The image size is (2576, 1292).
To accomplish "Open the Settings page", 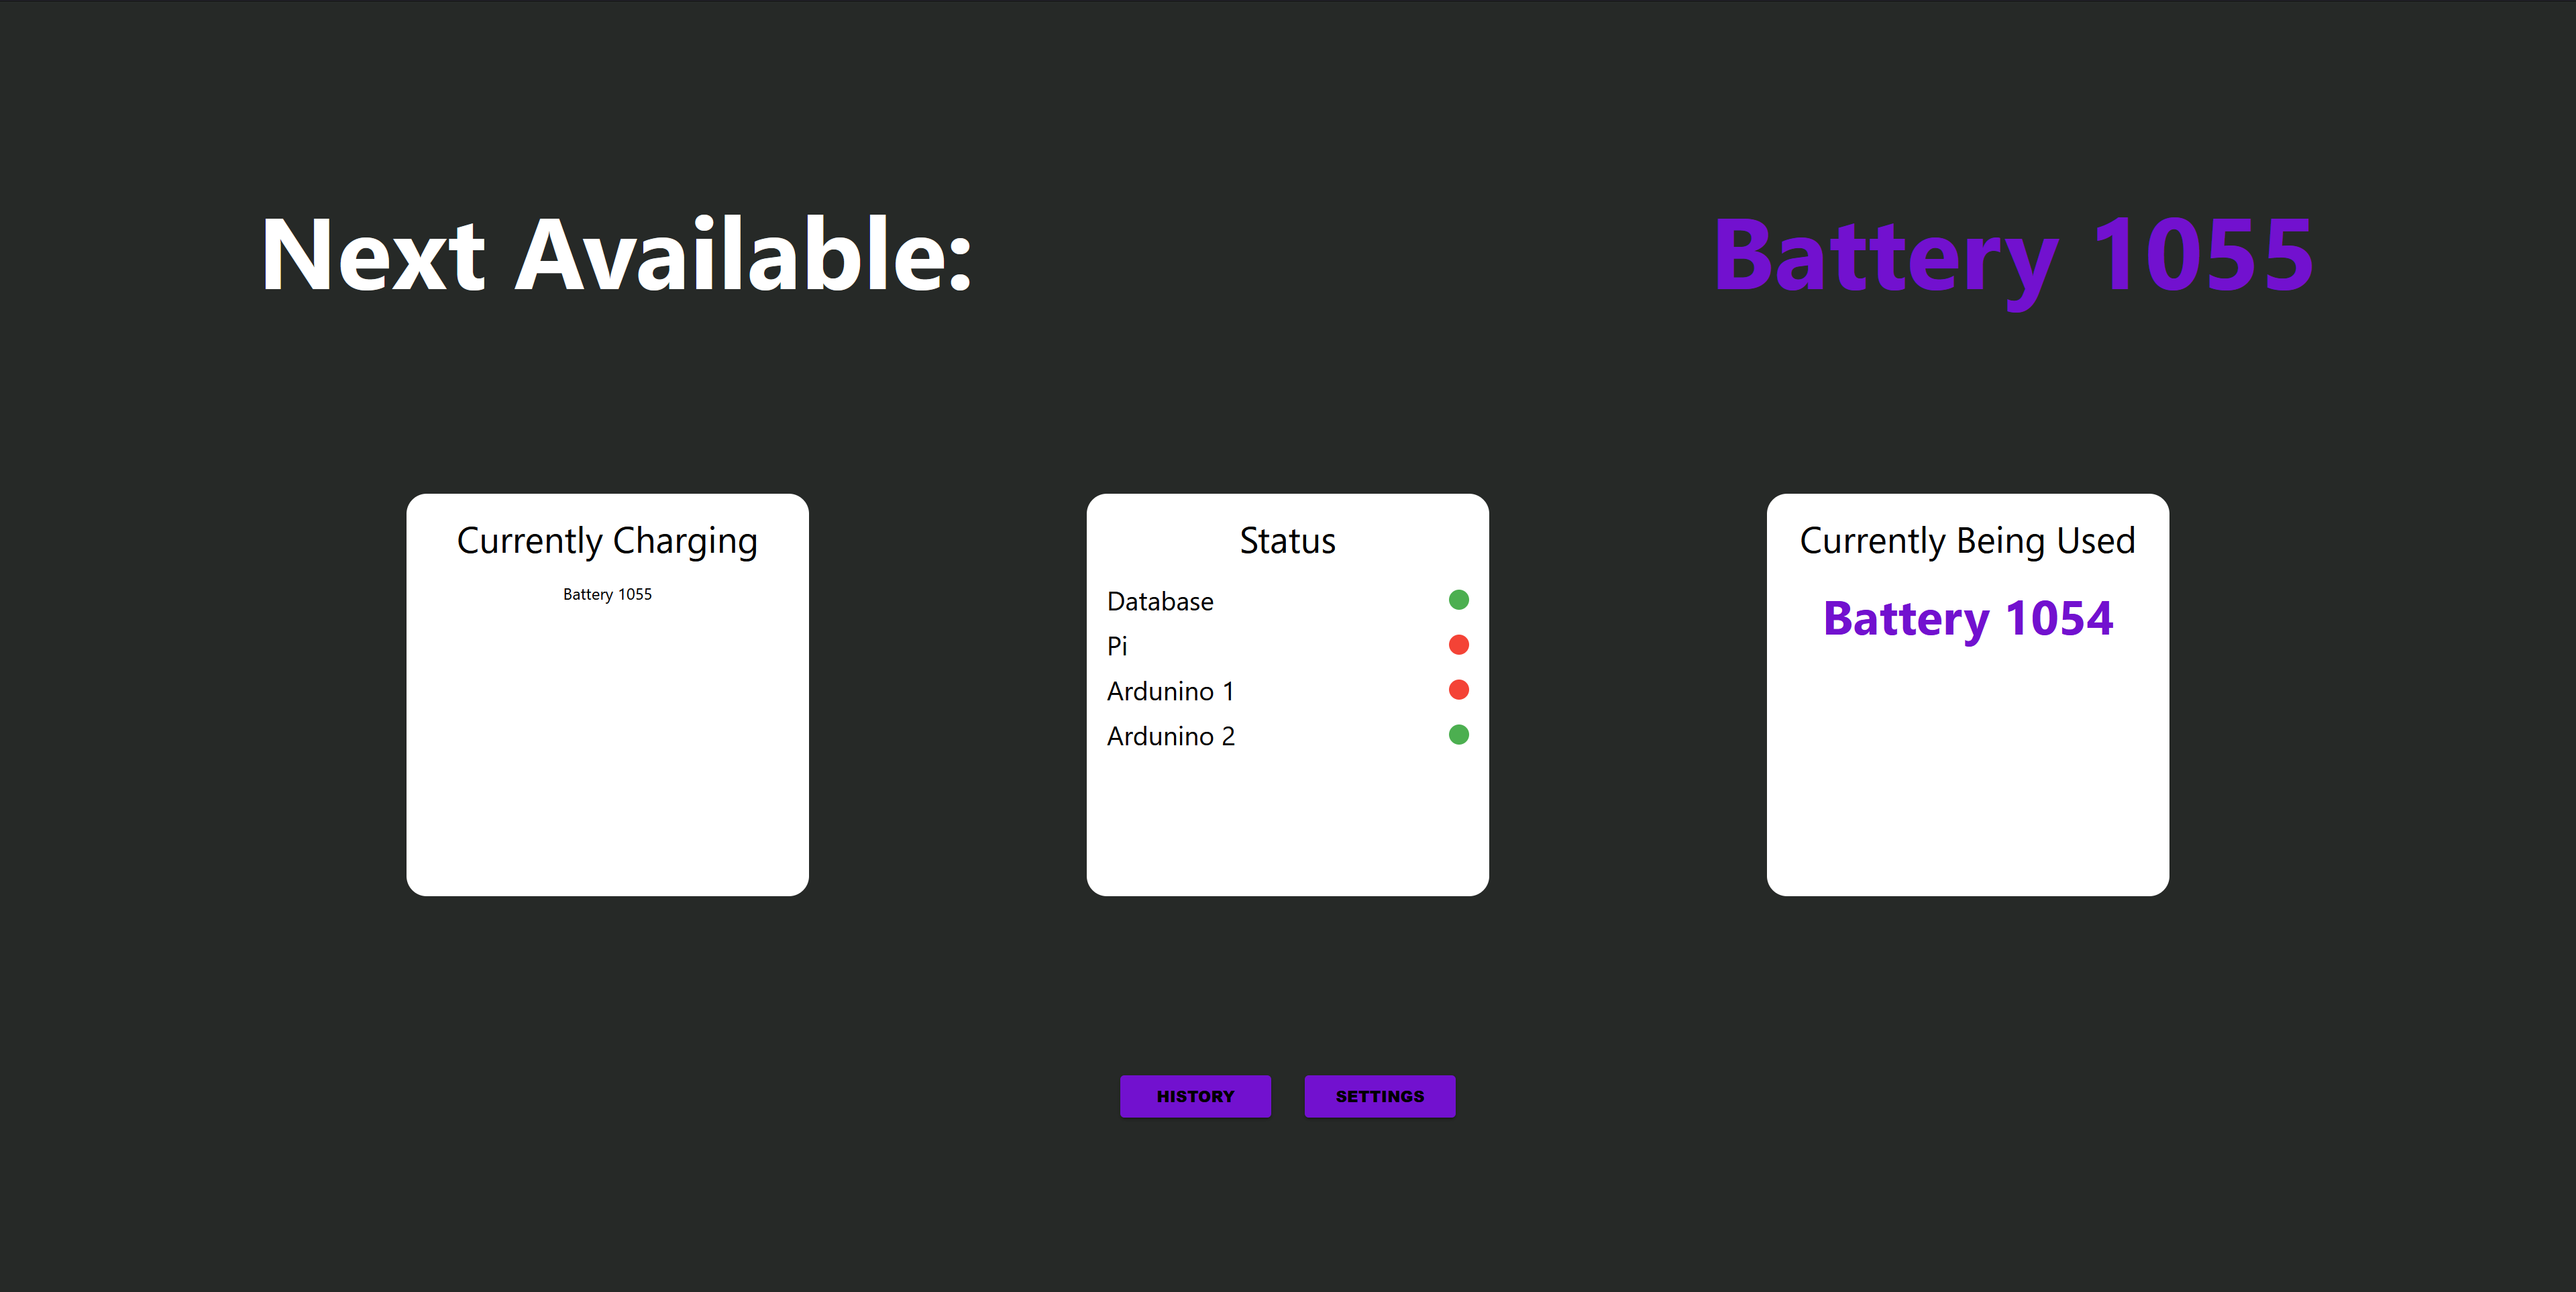I will (x=1379, y=1096).
